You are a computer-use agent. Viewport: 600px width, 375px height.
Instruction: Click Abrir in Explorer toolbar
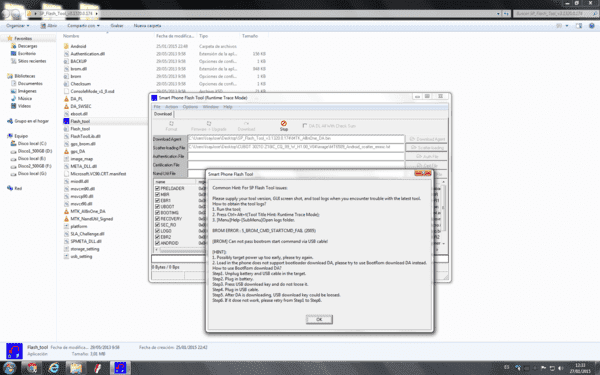click(x=49, y=26)
